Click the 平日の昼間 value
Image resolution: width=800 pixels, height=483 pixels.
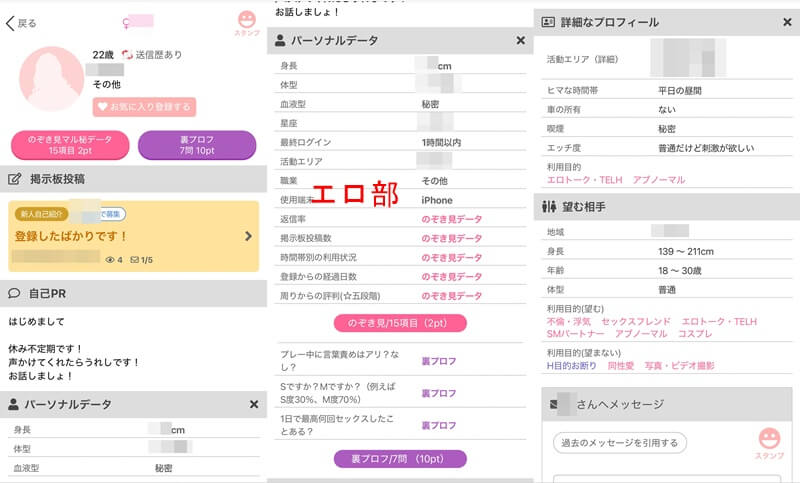(680, 91)
